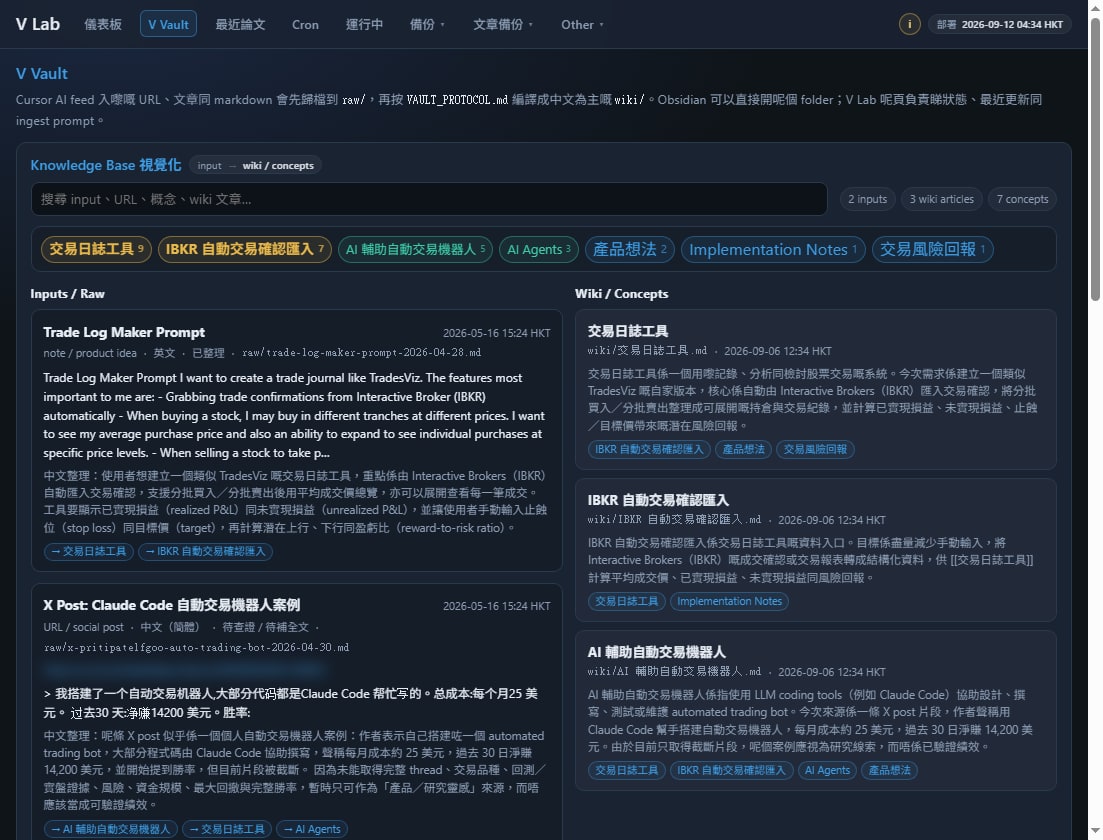Click the scrollbar up arrow
The height and width of the screenshot is (840, 1103).
[x=1095, y=6]
